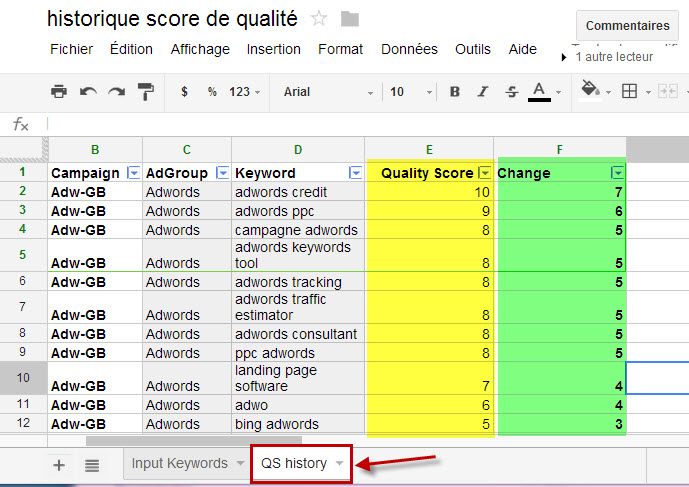Click the cell 'landing page software'
Screen dimensions: 689x487
(x=298, y=378)
